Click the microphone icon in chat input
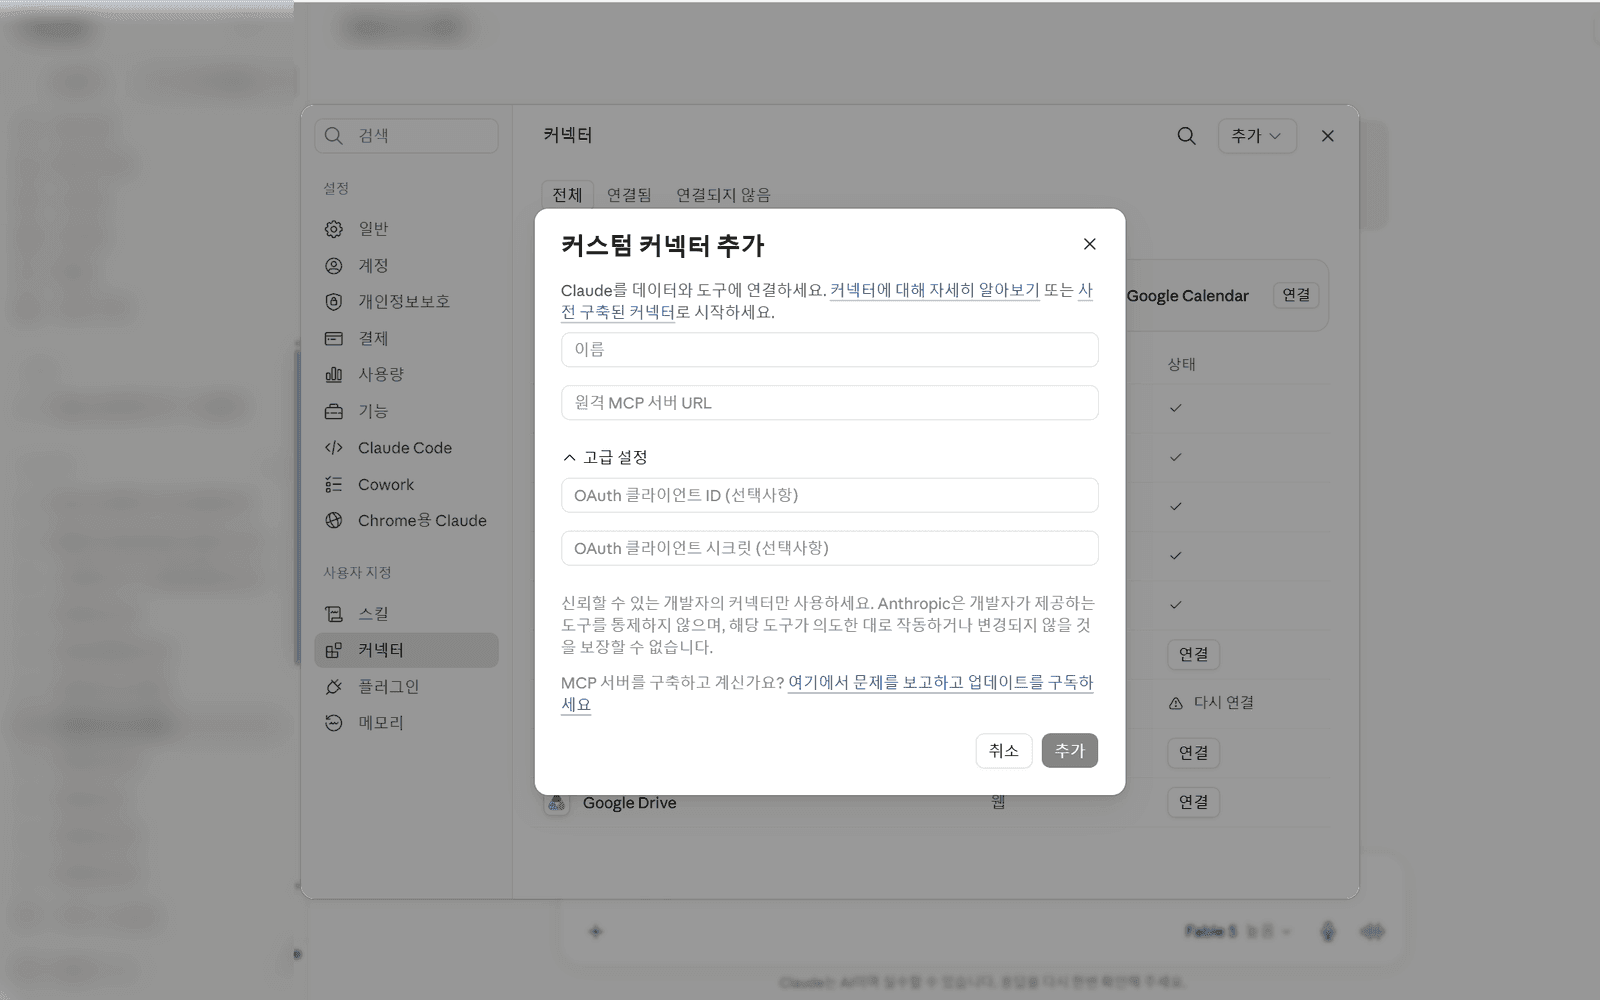This screenshot has height=1000, width=1600. [1328, 932]
